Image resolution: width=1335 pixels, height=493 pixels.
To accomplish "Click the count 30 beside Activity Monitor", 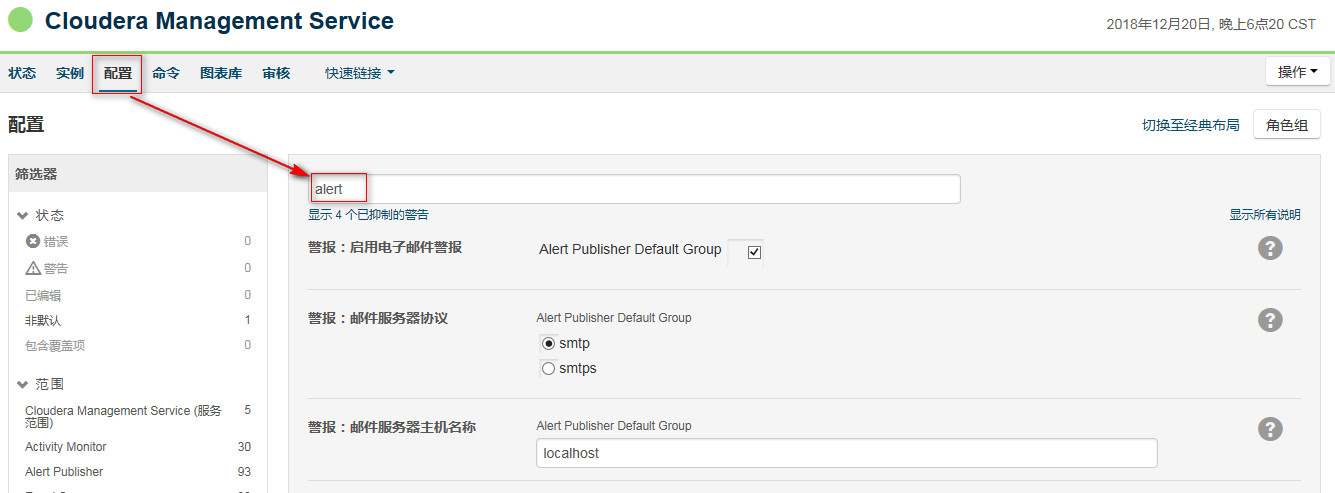I will 244,447.
